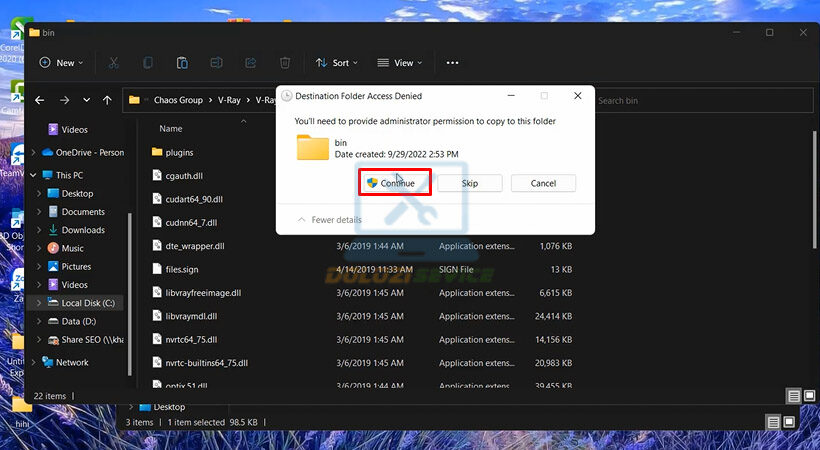
Task: Click the Copy icon in toolbar
Action: click(x=148, y=62)
